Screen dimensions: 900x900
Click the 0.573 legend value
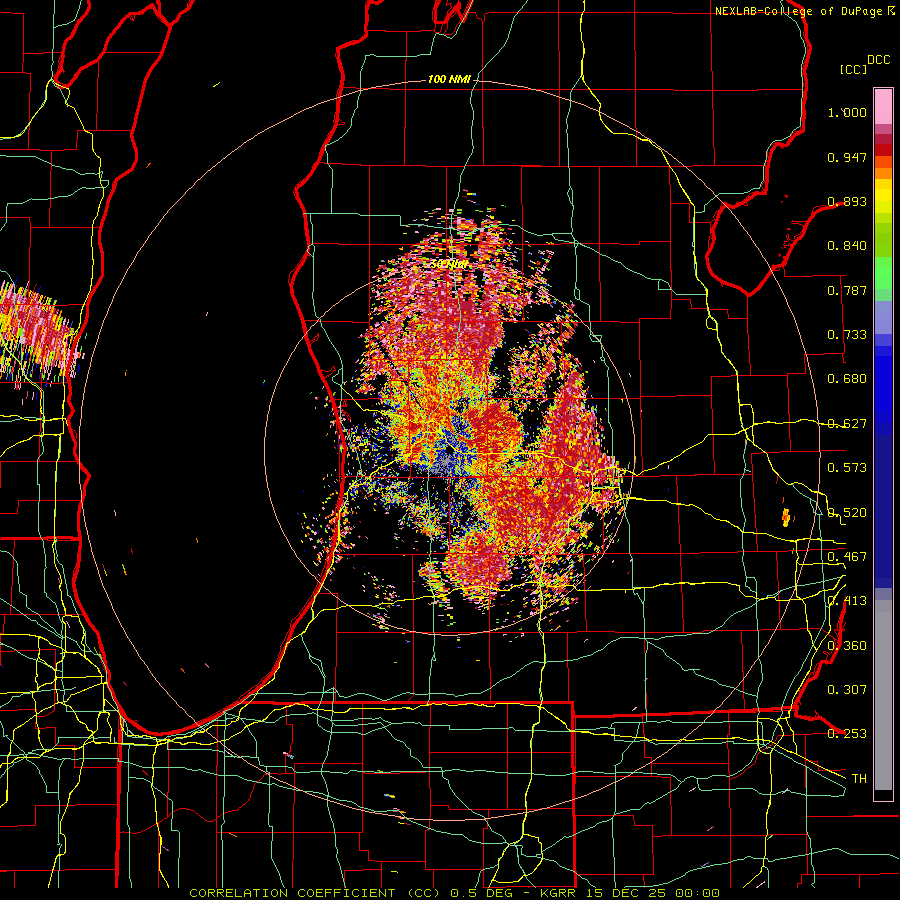point(847,468)
